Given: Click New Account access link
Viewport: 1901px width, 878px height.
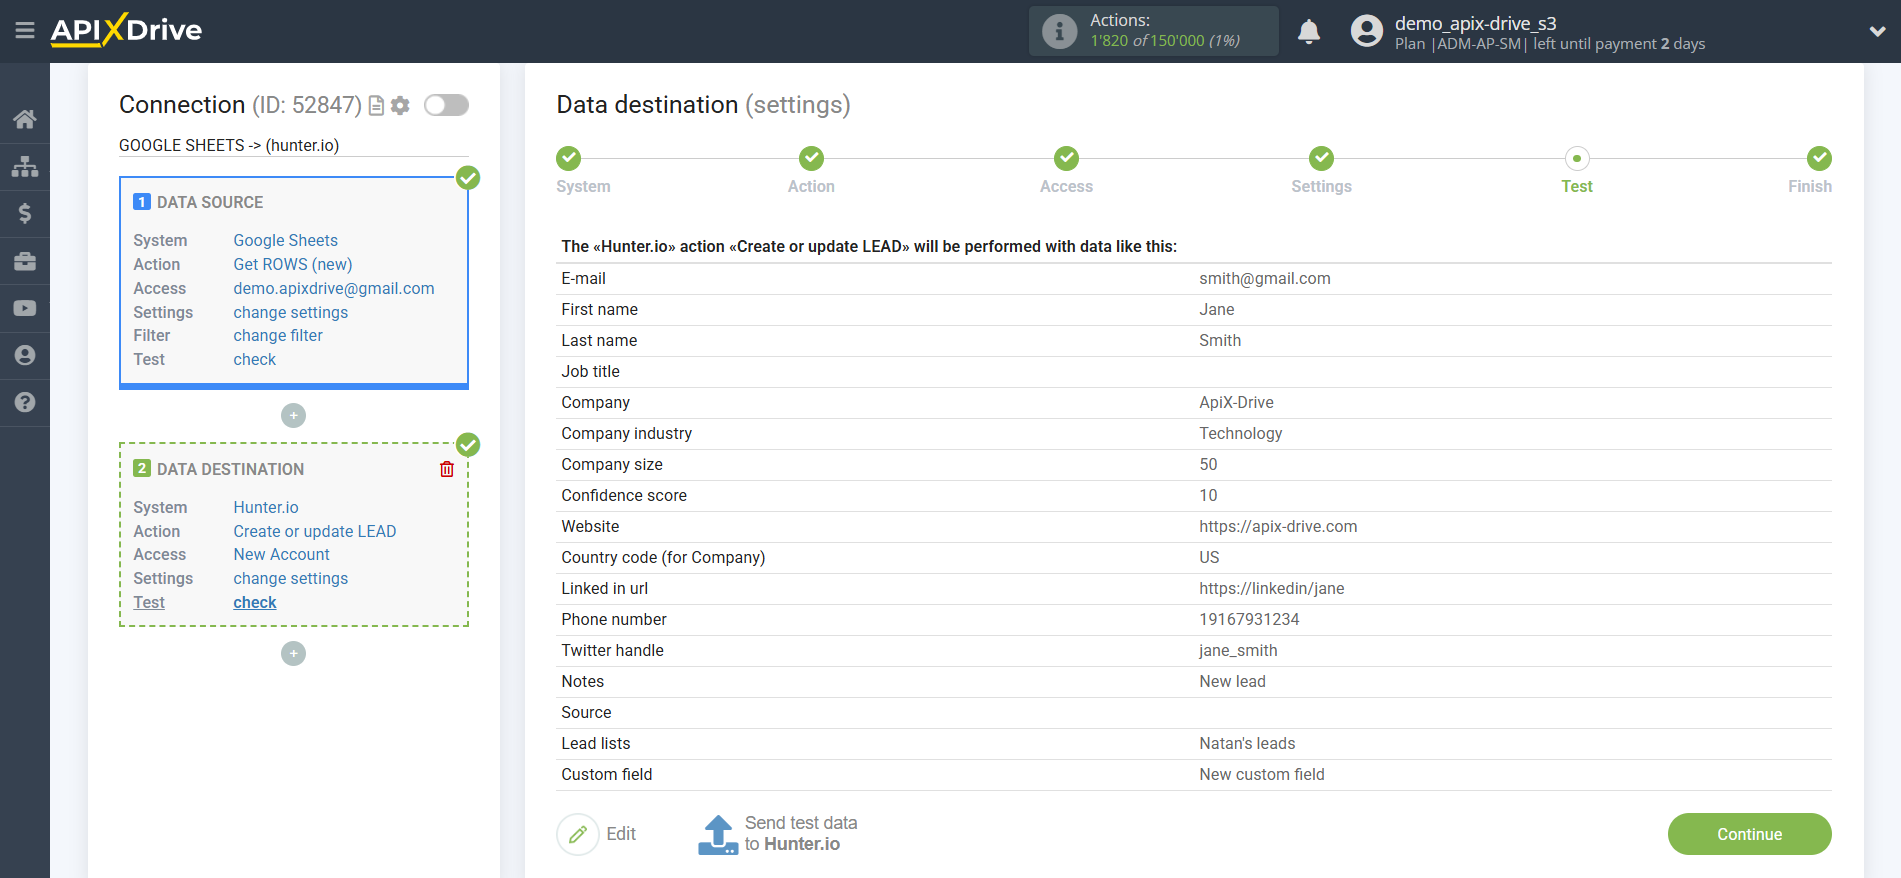Looking at the screenshot, I should pos(281,554).
